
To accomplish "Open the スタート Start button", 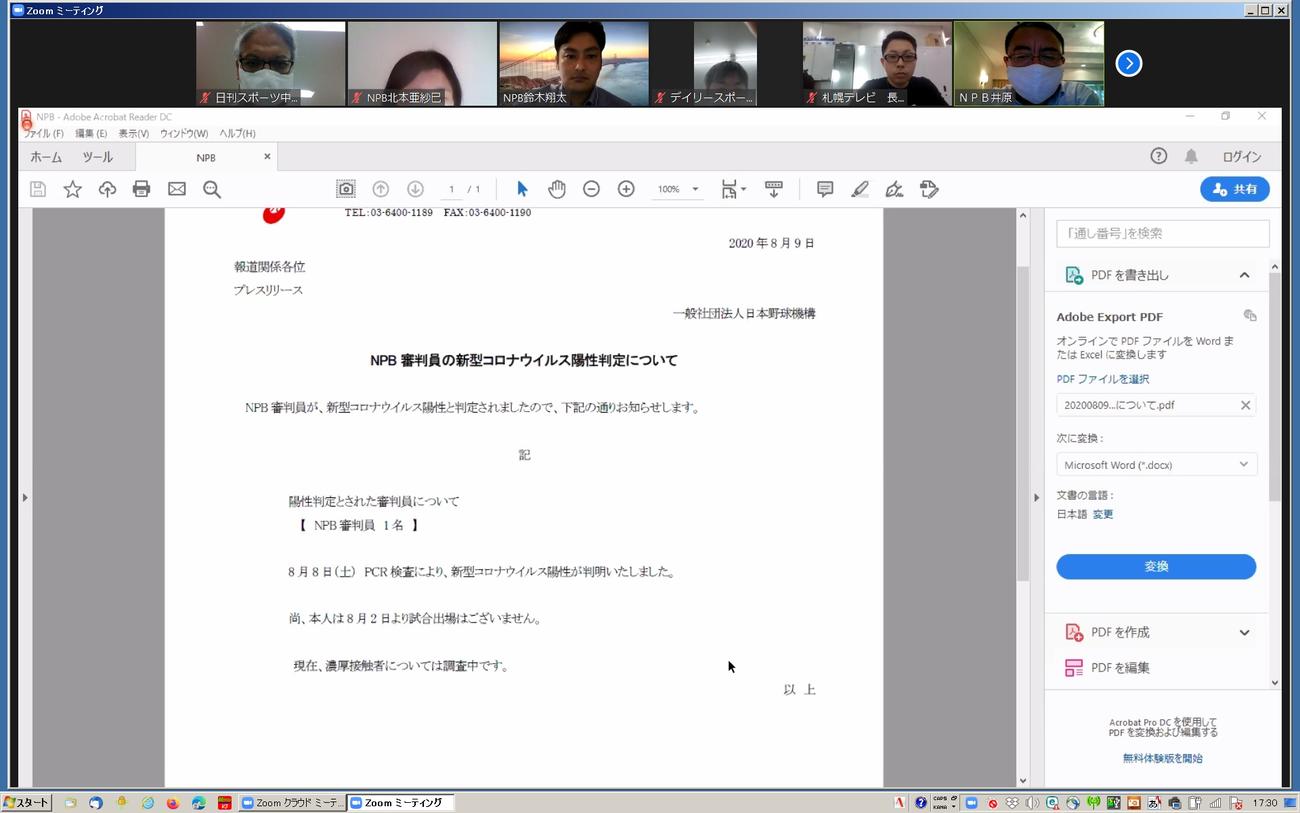I will pyautogui.click(x=26, y=803).
